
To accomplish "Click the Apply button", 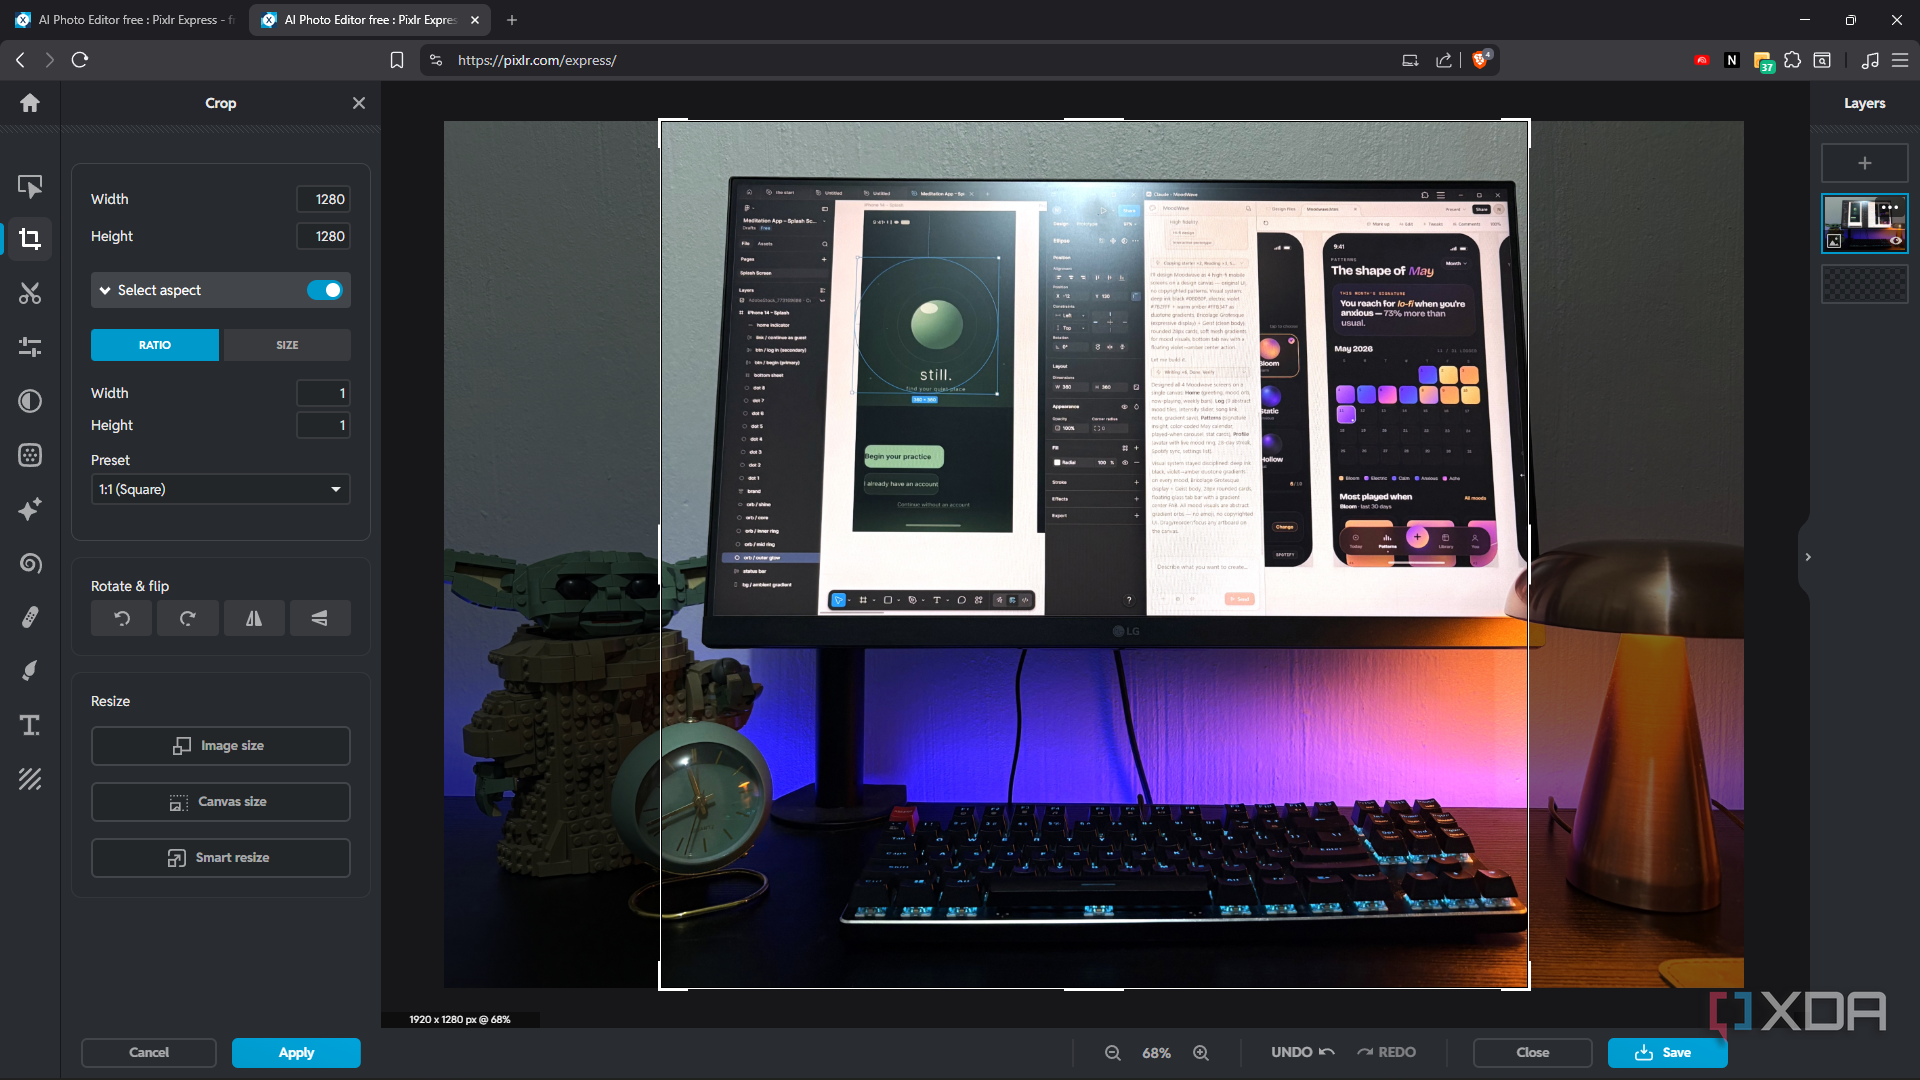I will pos(296,1053).
